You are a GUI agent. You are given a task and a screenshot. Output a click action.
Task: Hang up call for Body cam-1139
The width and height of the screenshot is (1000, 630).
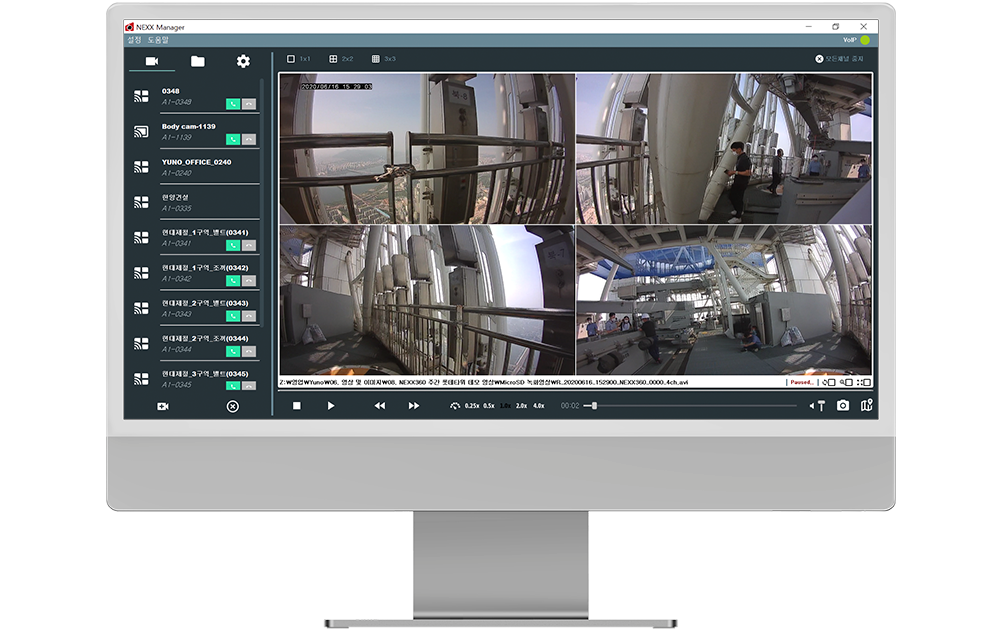(x=249, y=139)
